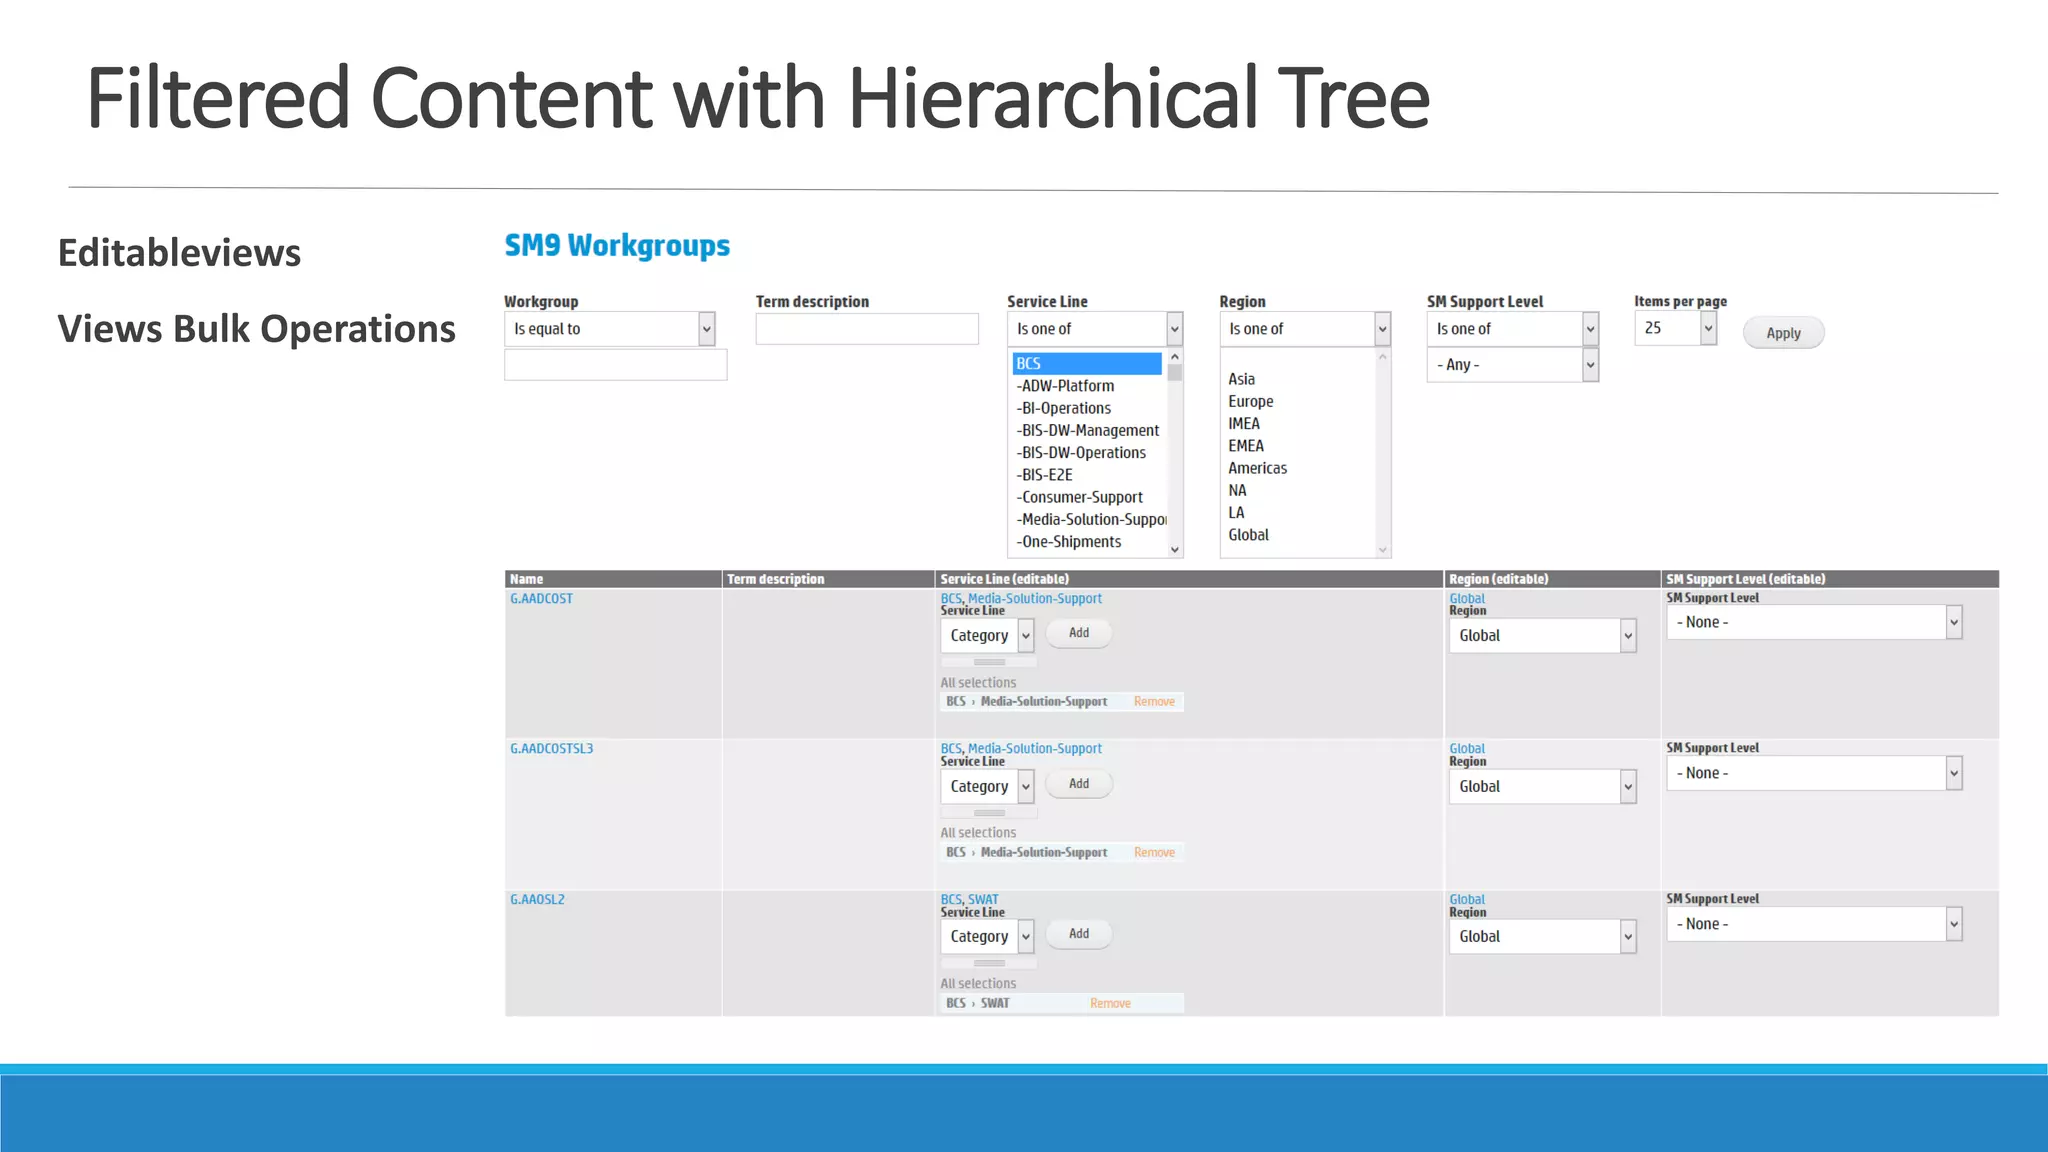Image resolution: width=2048 pixels, height=1152 pixels.
Task: Select -Consumer-Support in Service Line list
Action: click(x=1079, y=497)
